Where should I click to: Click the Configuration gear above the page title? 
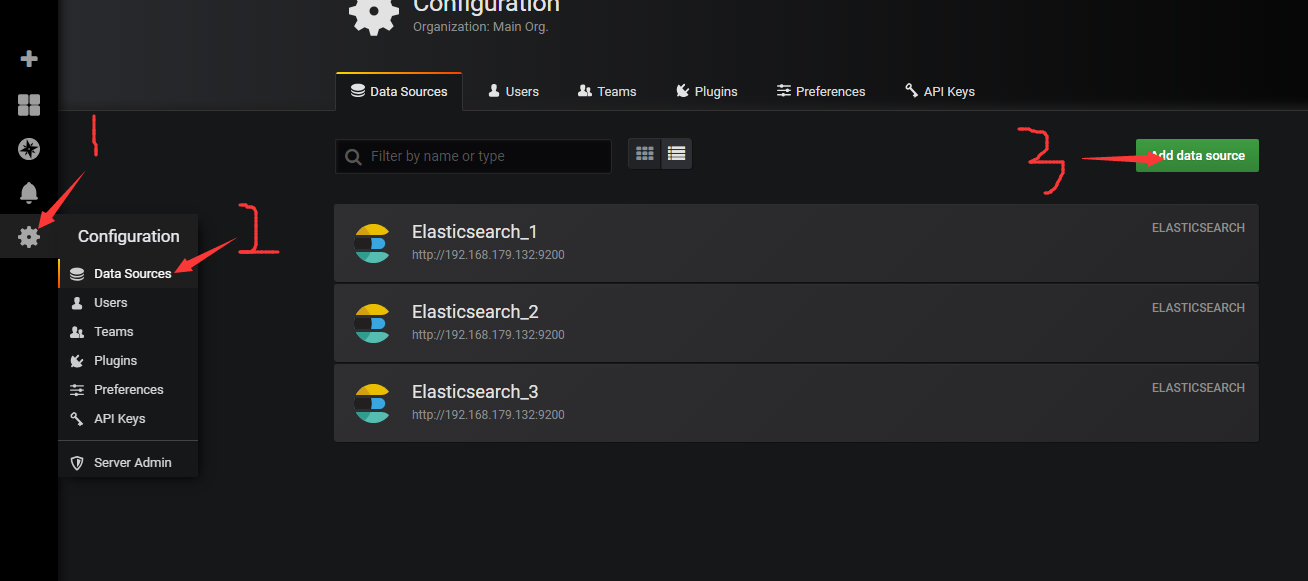click(x=373, y=15)
